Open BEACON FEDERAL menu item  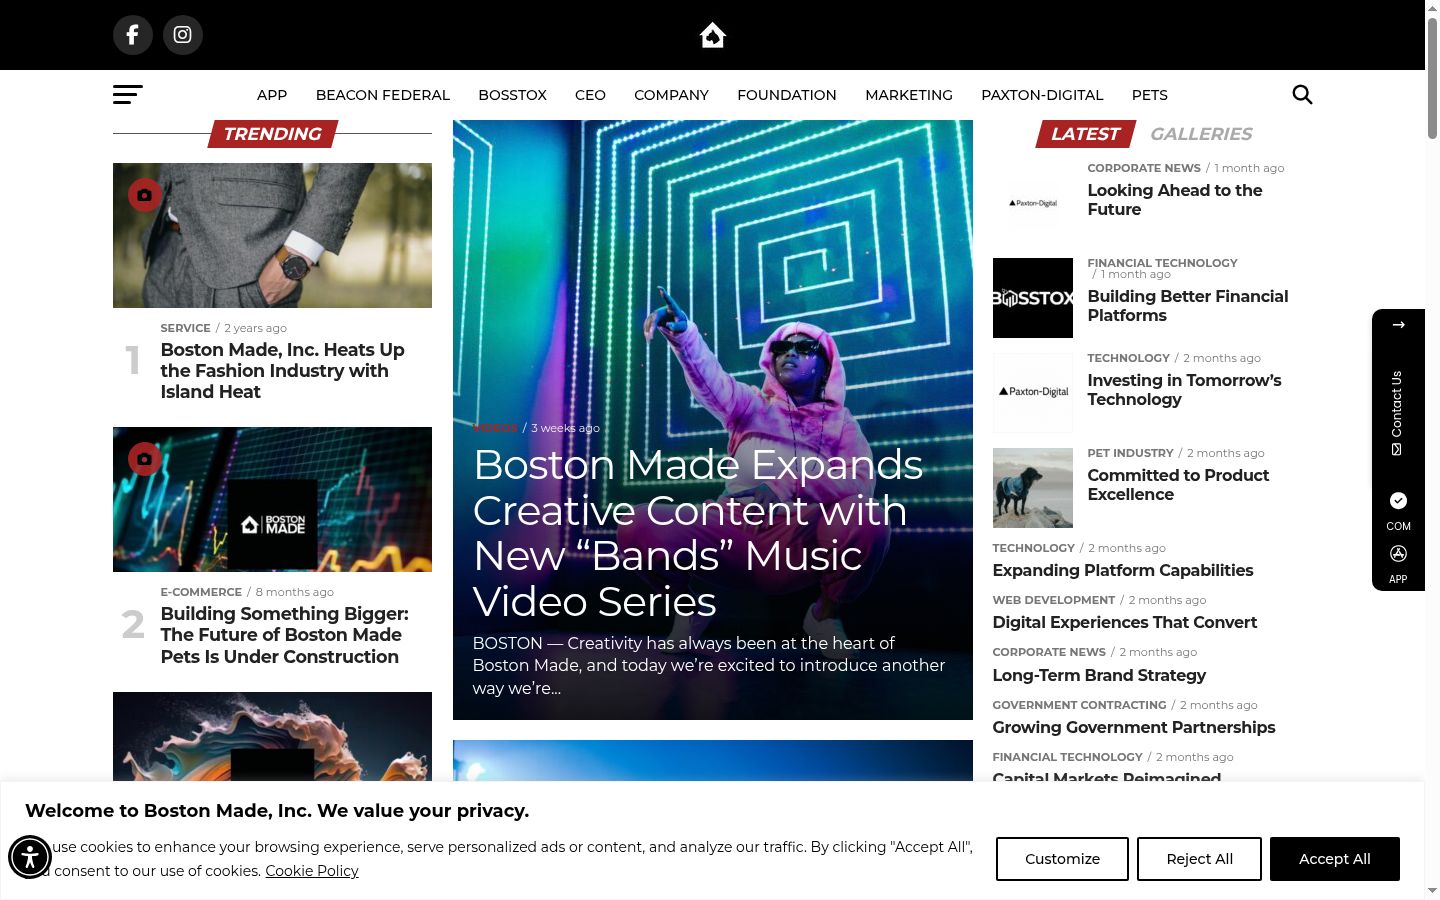coord(383,95)
